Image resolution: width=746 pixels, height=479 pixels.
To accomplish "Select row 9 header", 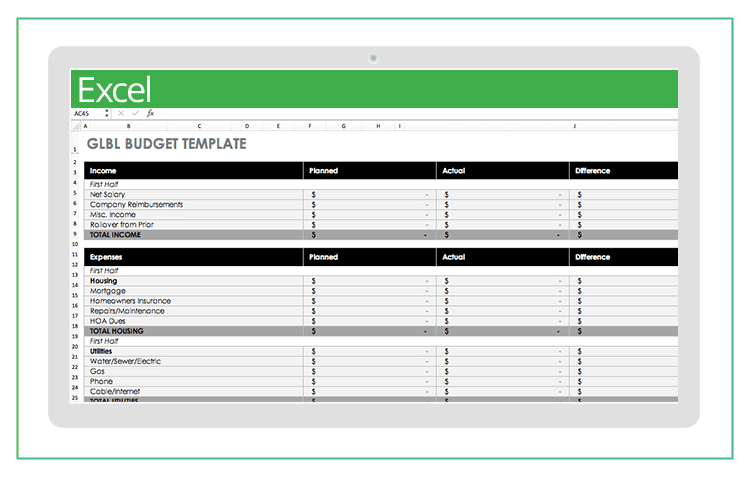I will [75, 235].
